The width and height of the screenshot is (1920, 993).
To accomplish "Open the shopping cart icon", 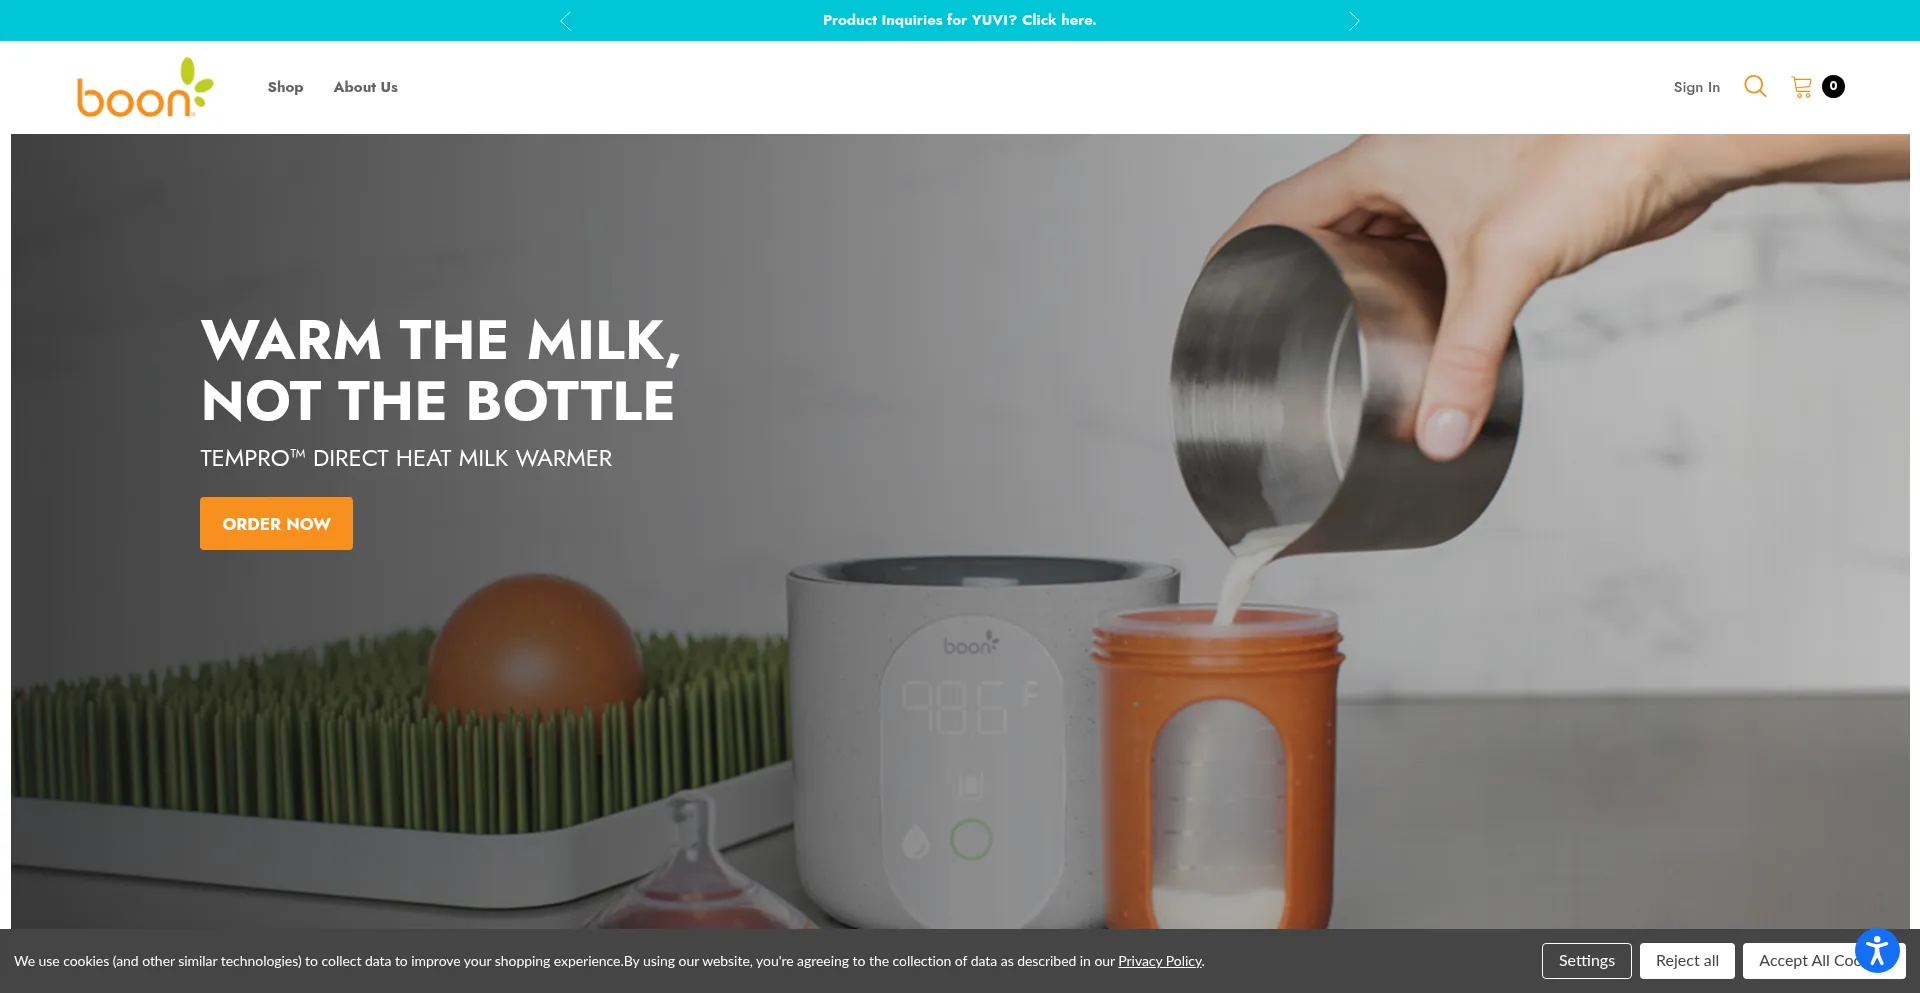I will click(1802, 87).
